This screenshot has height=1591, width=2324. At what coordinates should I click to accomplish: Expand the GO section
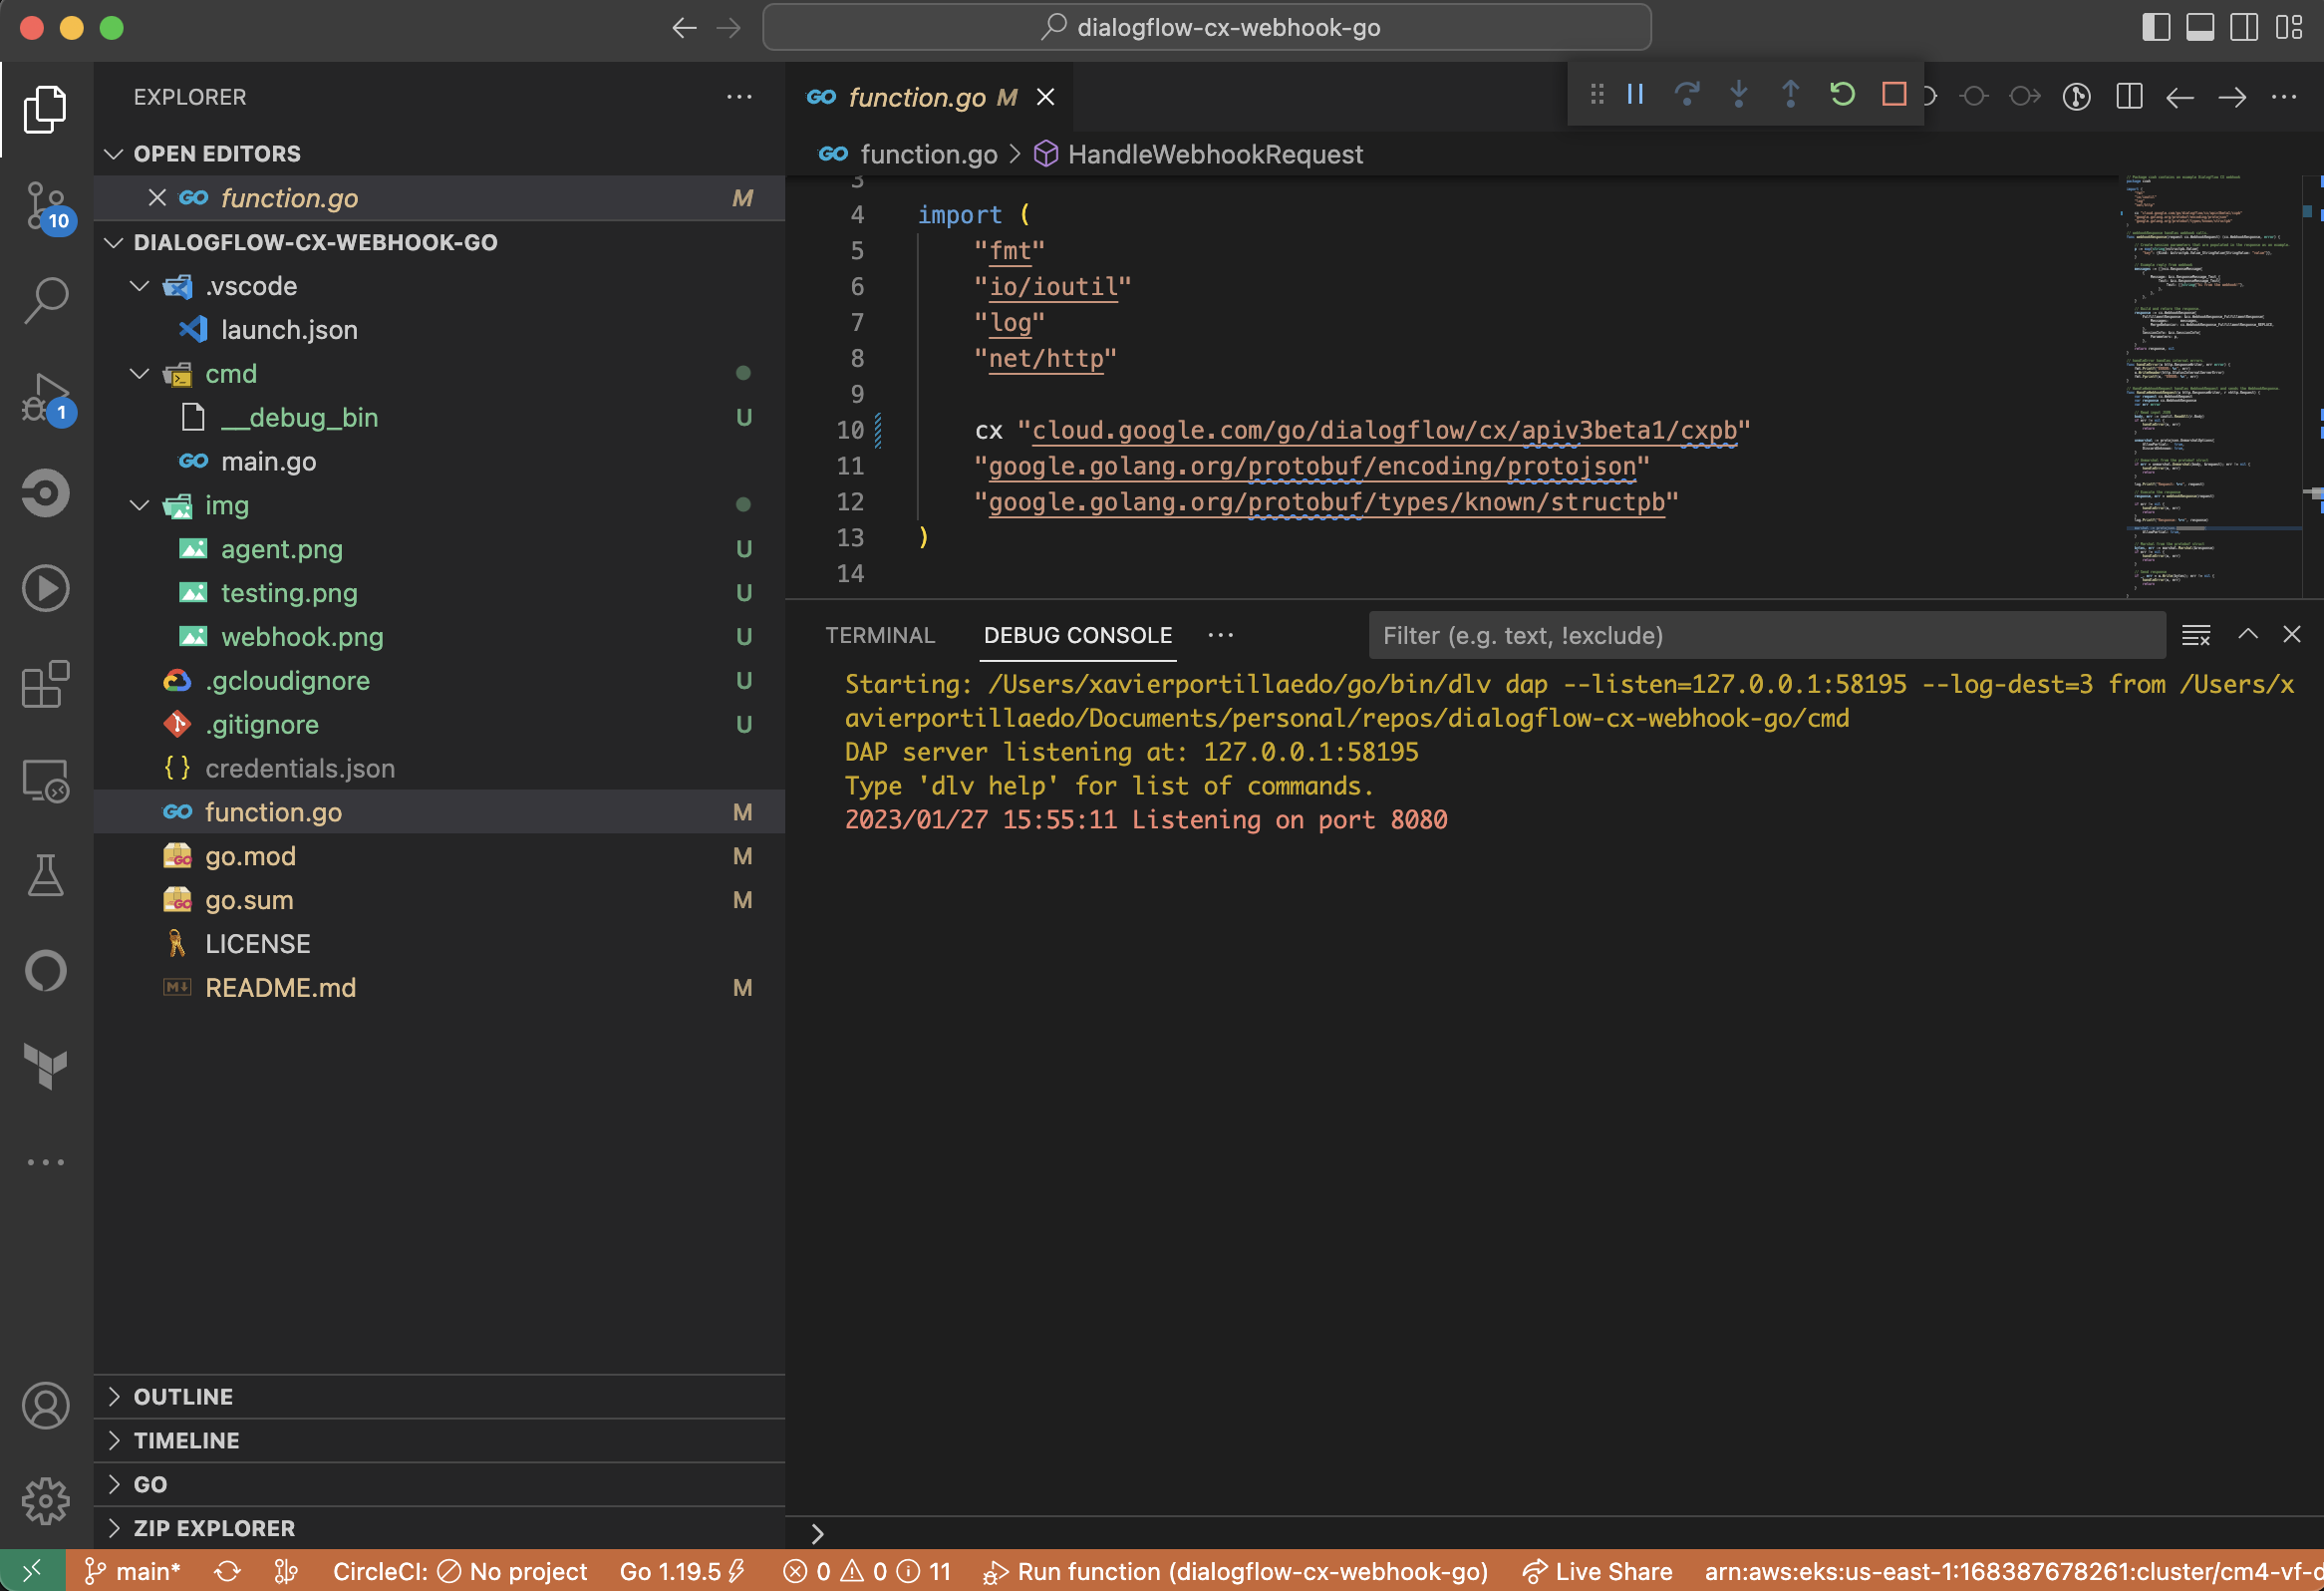coord(440,1485)
